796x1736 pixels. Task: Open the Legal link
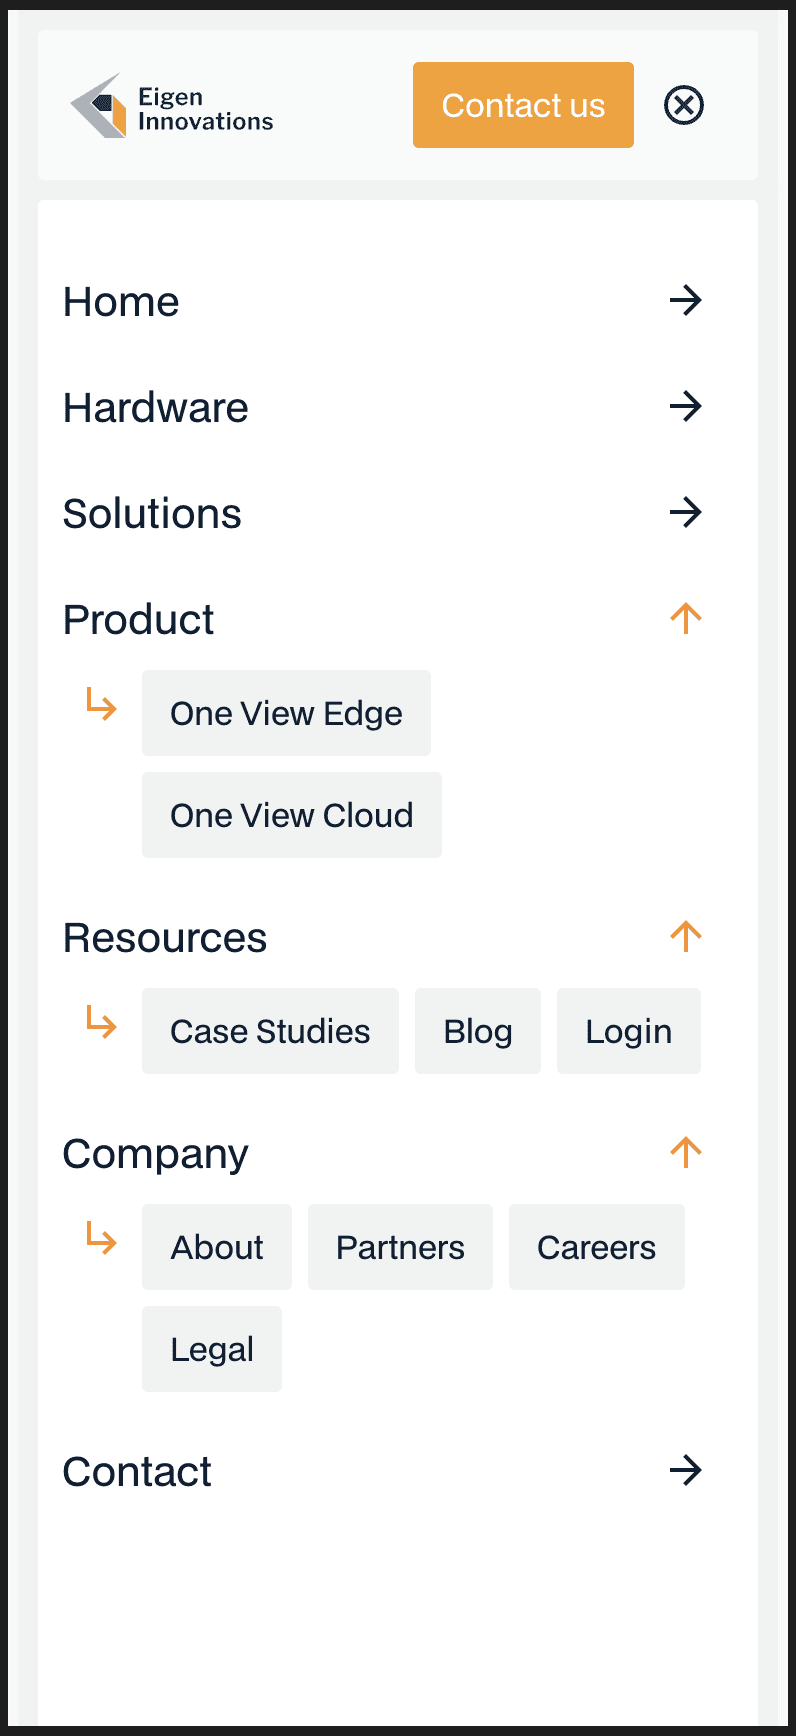coord(212,1349)
